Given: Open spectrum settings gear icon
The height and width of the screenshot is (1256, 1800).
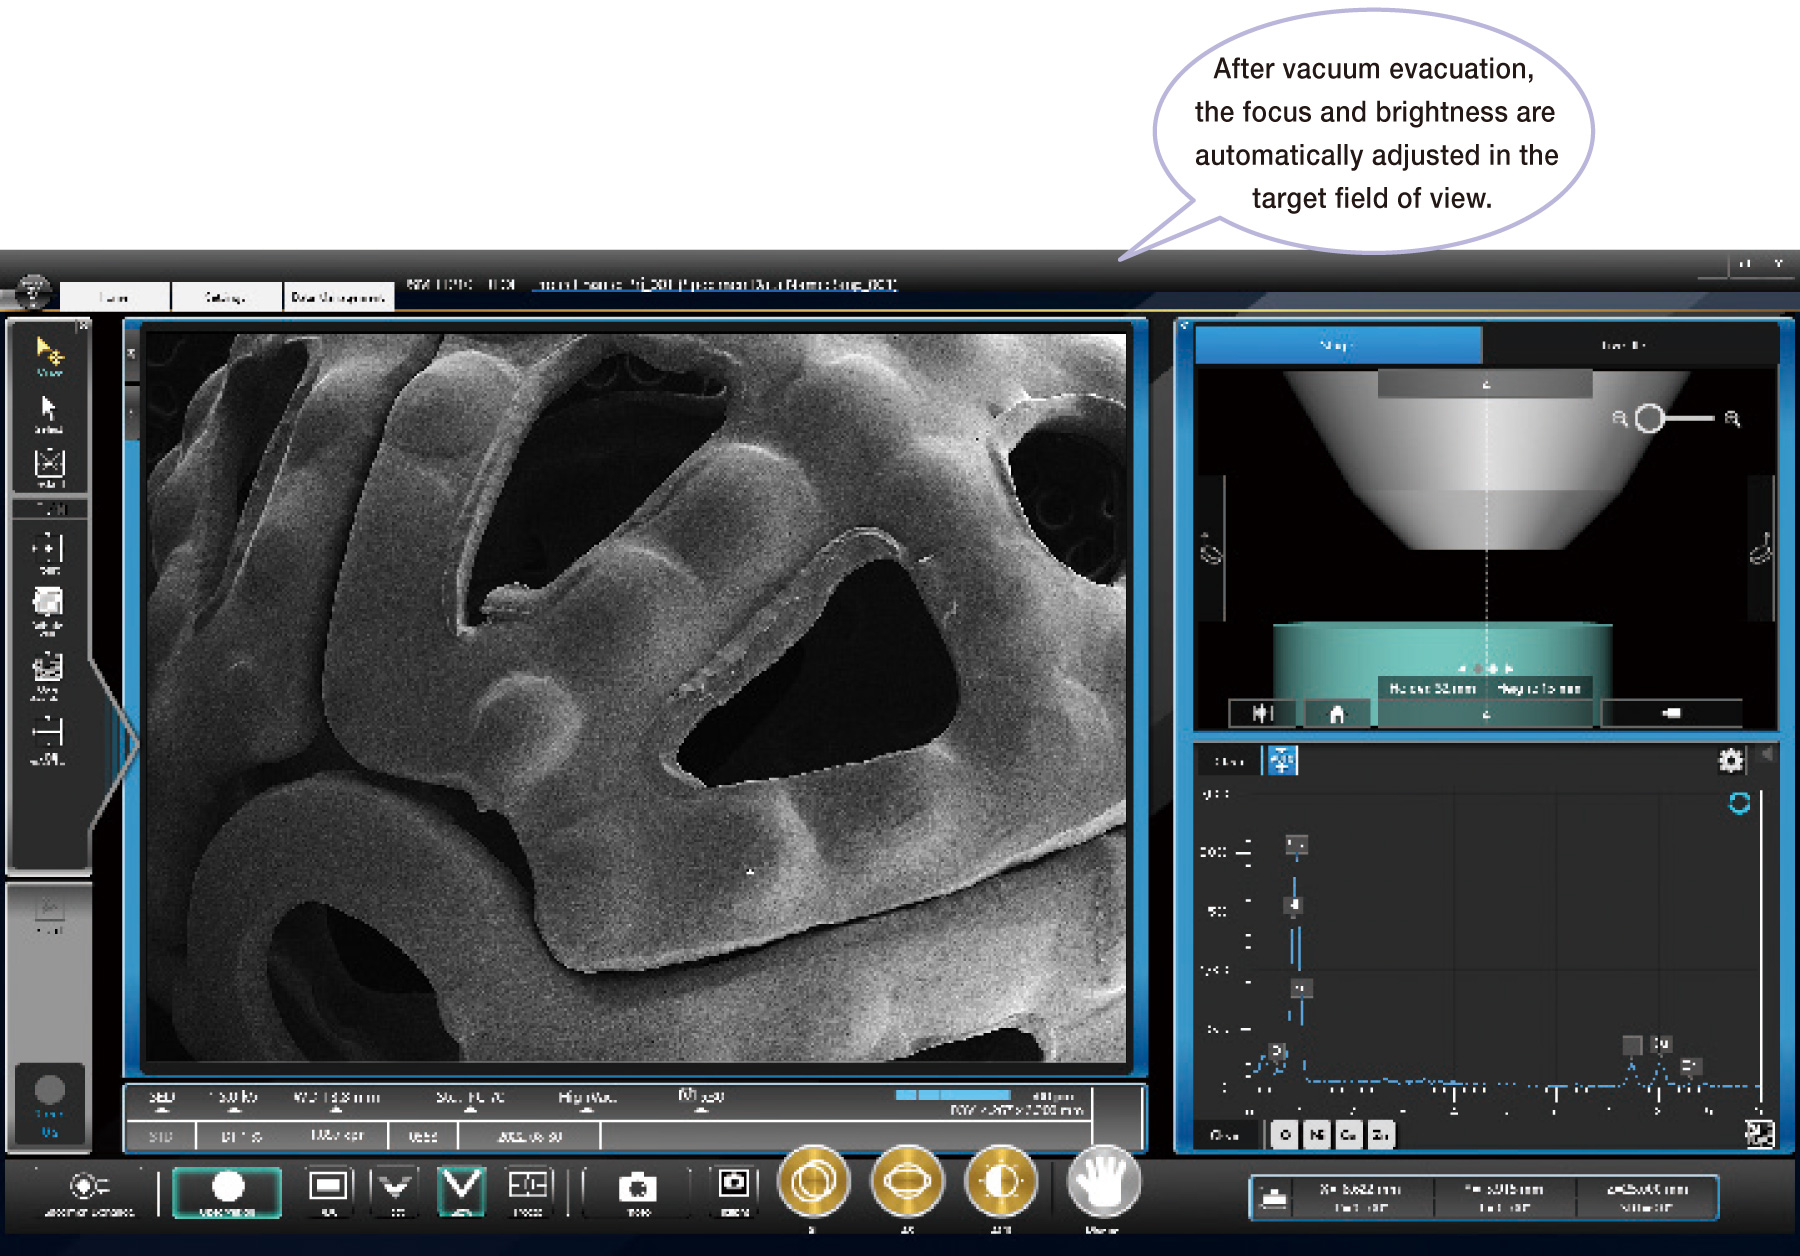Looking at the screenshot, I should 1730,761.
